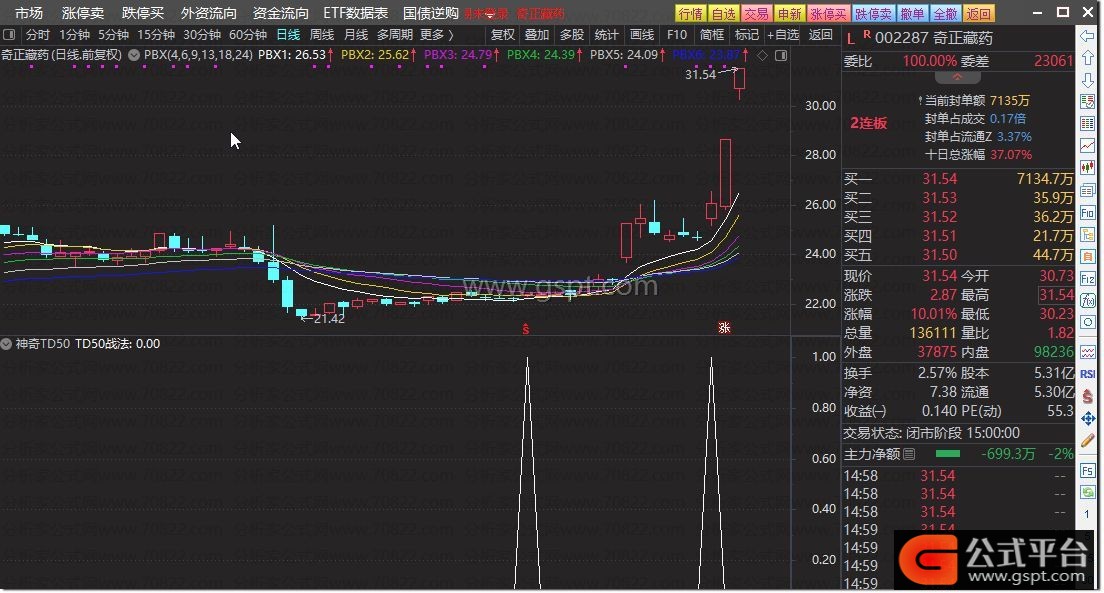The image size is (1104, 593).
Task: Click the red S marker on the chart
Action: (x=525, y=329)
